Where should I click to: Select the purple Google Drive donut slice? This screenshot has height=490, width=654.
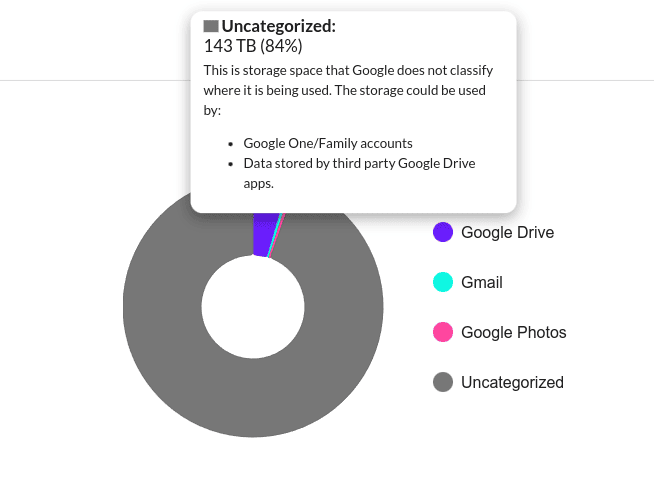[264, 234]
